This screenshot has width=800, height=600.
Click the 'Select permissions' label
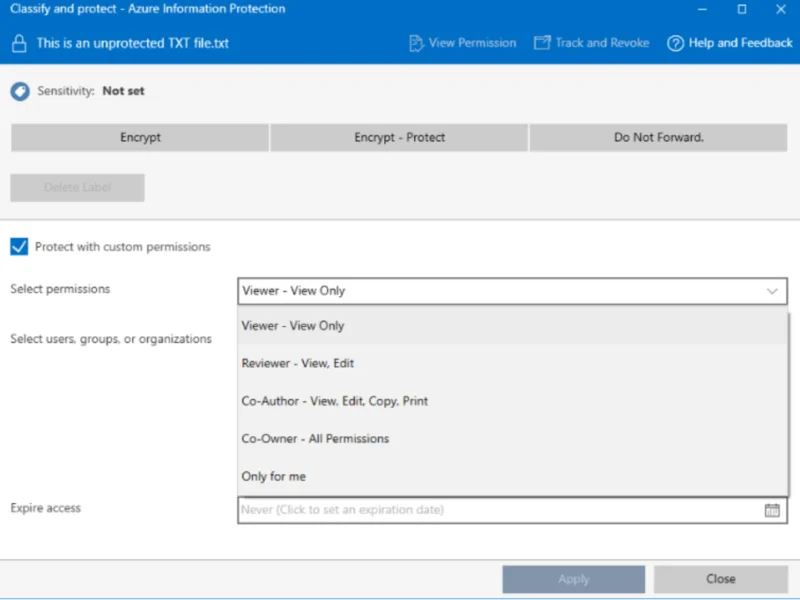pos(60,289)
